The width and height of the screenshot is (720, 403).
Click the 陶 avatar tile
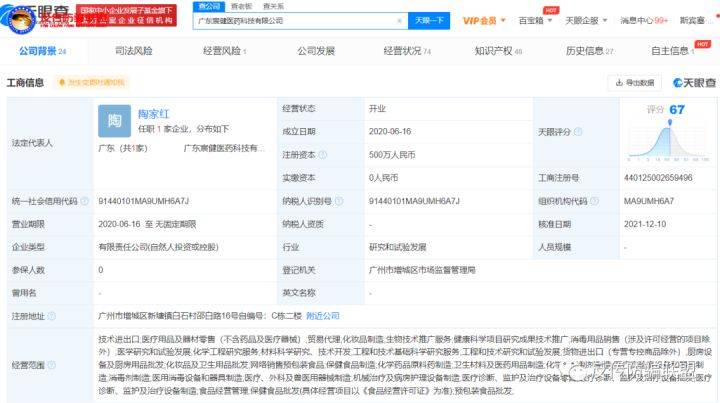(x=114, y=121)
